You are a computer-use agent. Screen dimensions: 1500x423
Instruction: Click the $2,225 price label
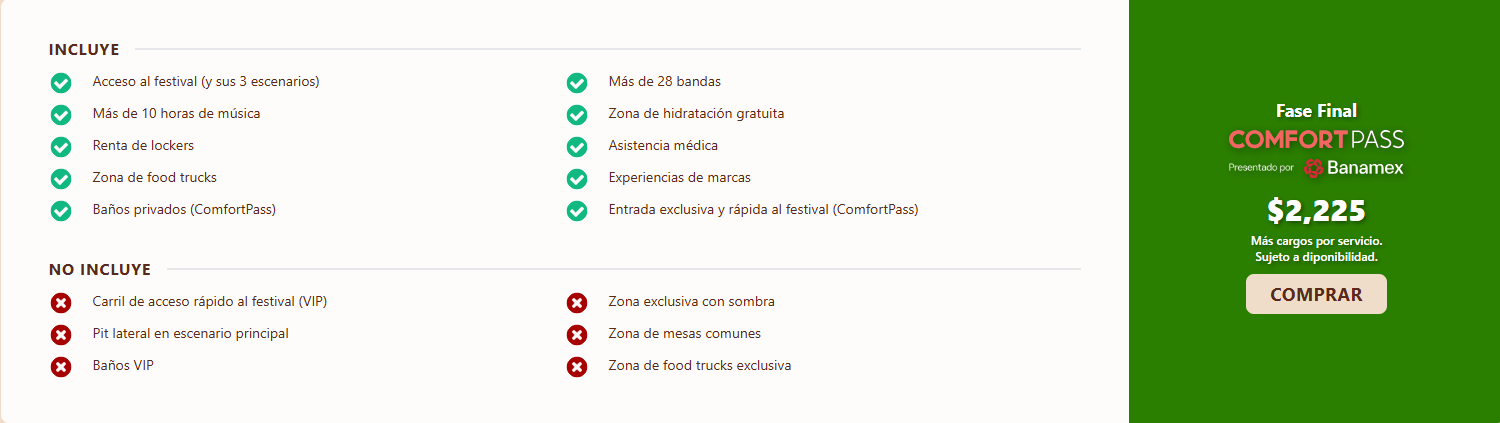click(1316, 211)
